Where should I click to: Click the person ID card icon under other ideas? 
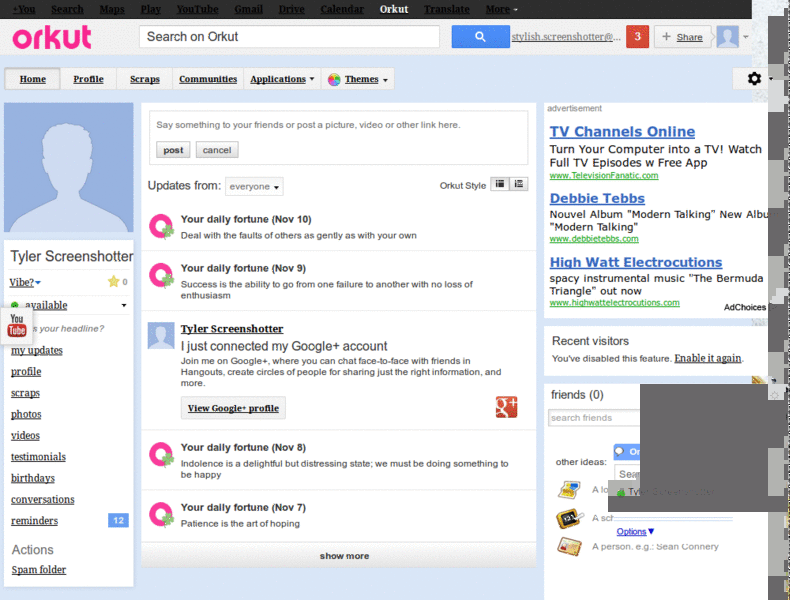coord(569,546)
